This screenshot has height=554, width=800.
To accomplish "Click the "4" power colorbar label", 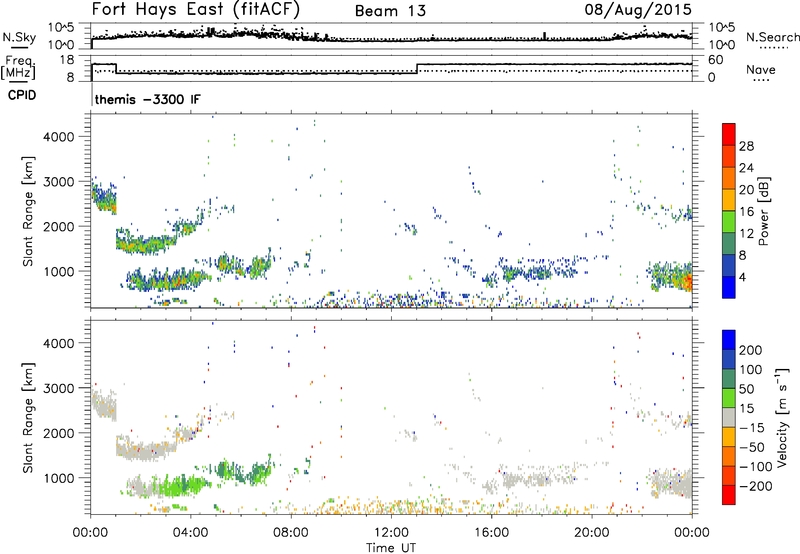I will pyautogui.click(x=742, y=278).
